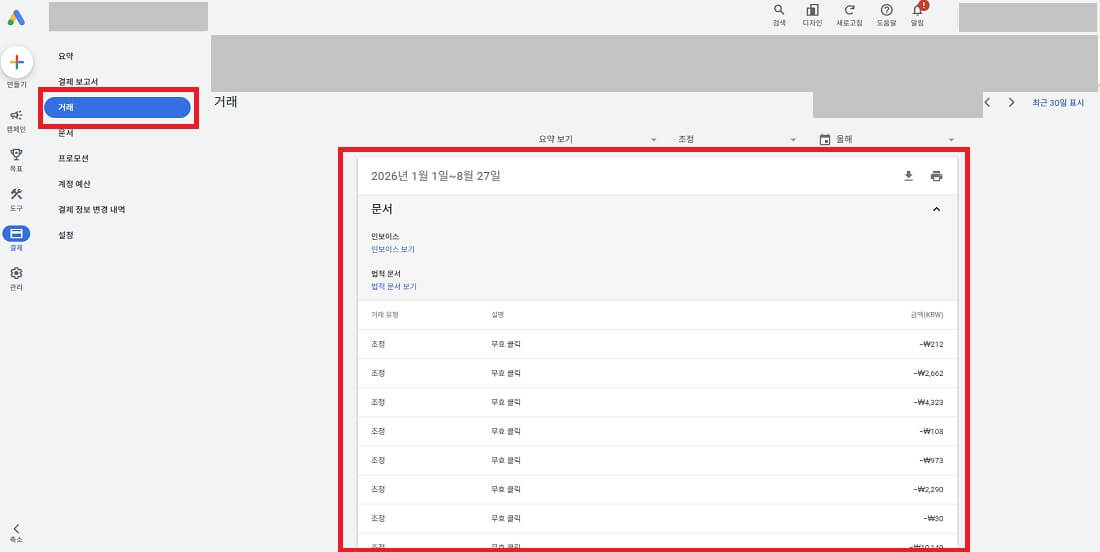Viewport: 1100px width, 552px height.
Task: Click 조정 in the -₩108 row
Action: pyautogui.click(x=377, y=431)
